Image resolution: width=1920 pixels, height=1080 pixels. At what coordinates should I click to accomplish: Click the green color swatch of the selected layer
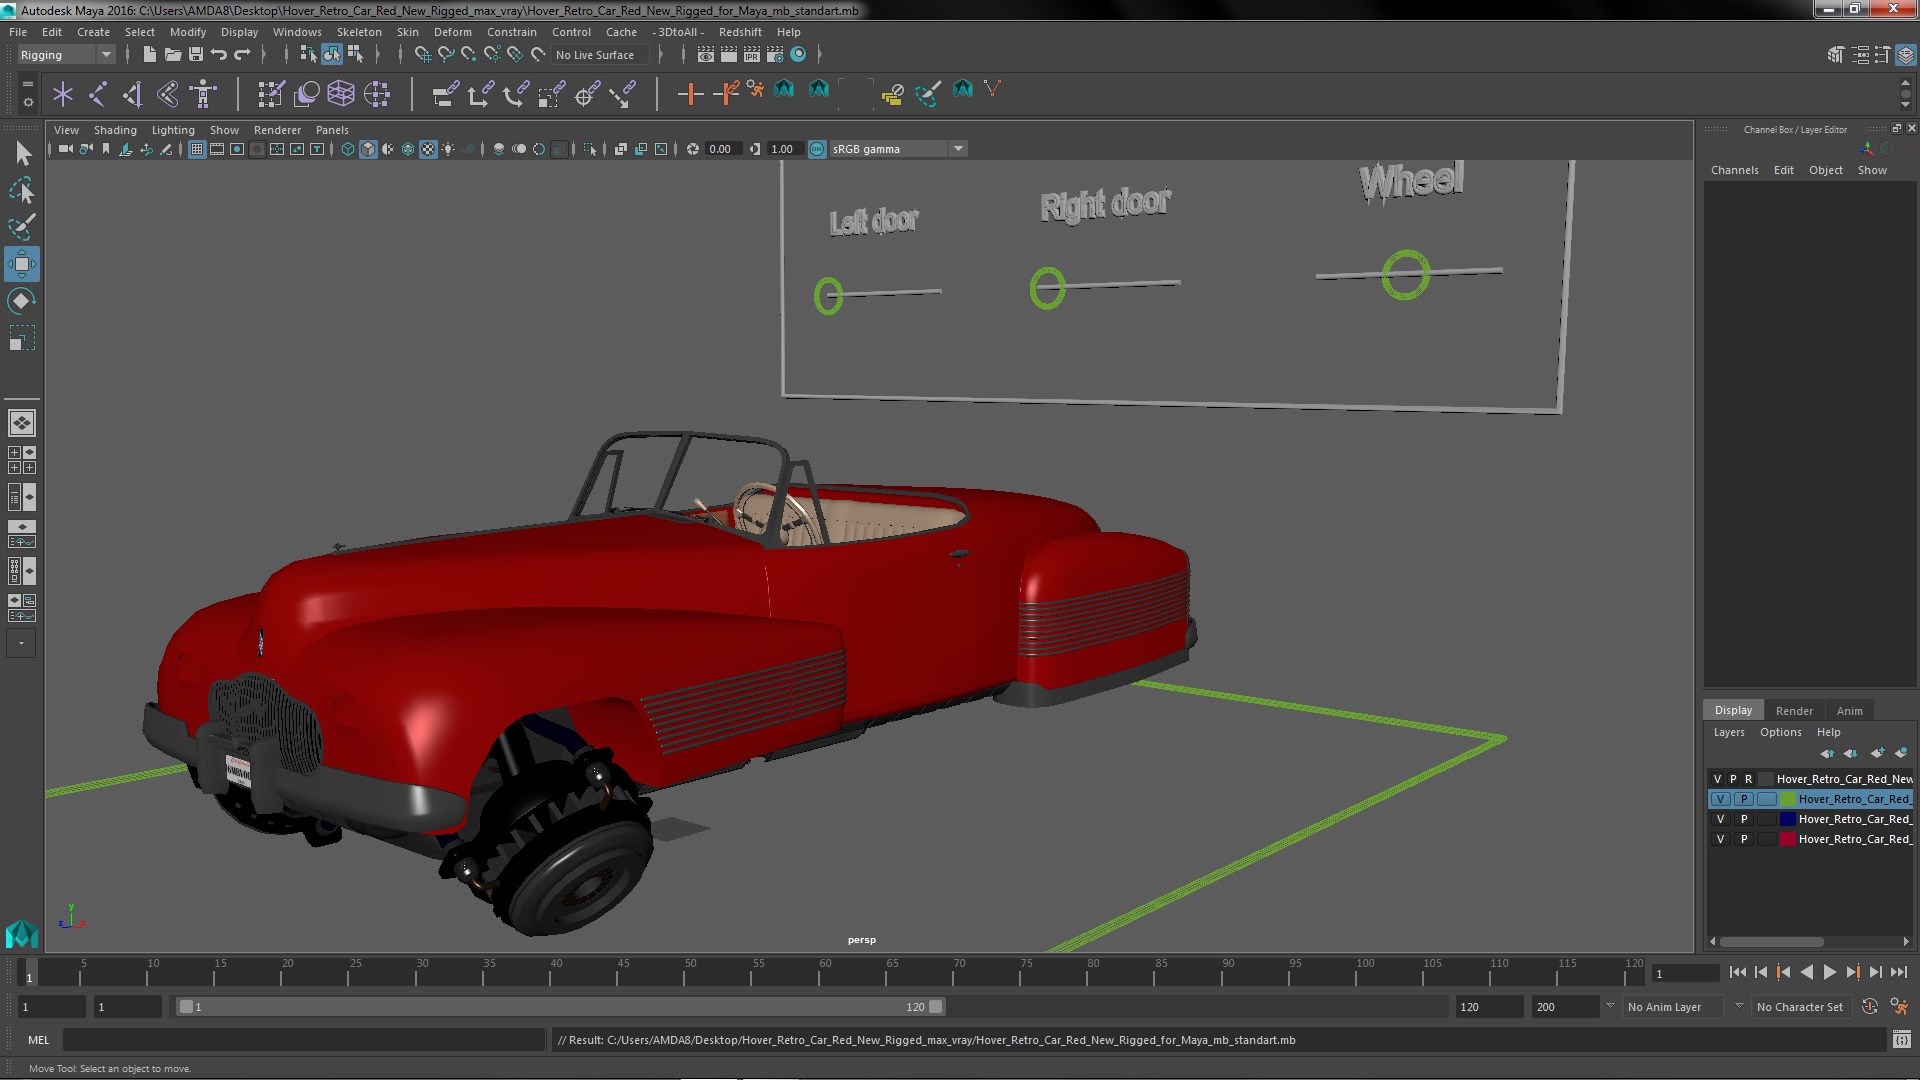coord(1787,799)
